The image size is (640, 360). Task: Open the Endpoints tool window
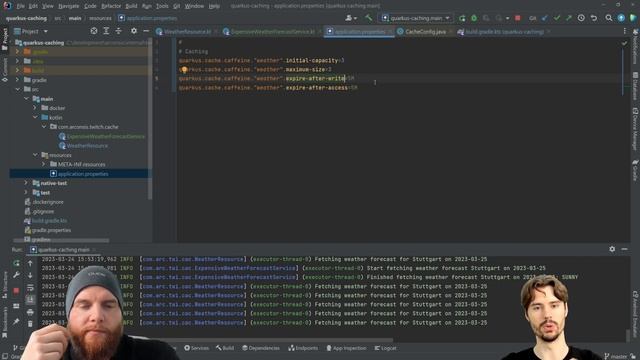pyautogui.click(x=303, y=348)
